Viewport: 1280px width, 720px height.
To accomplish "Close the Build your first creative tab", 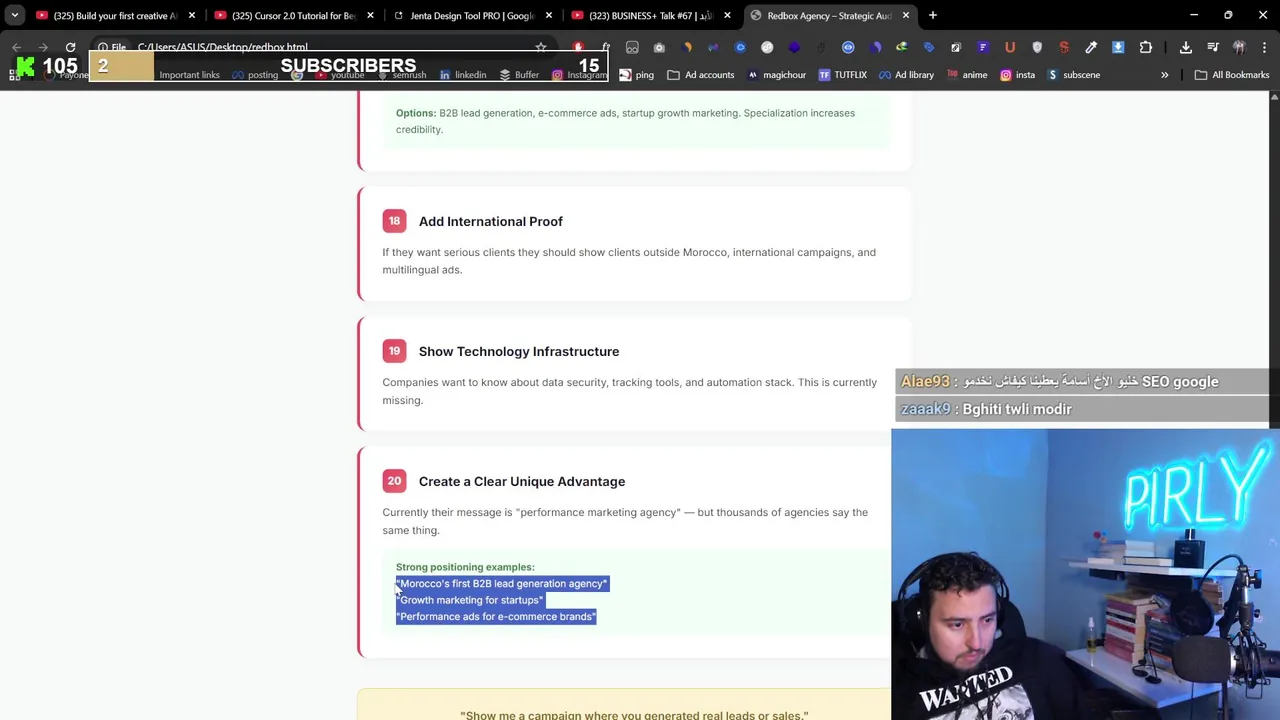I will (192, 15).
